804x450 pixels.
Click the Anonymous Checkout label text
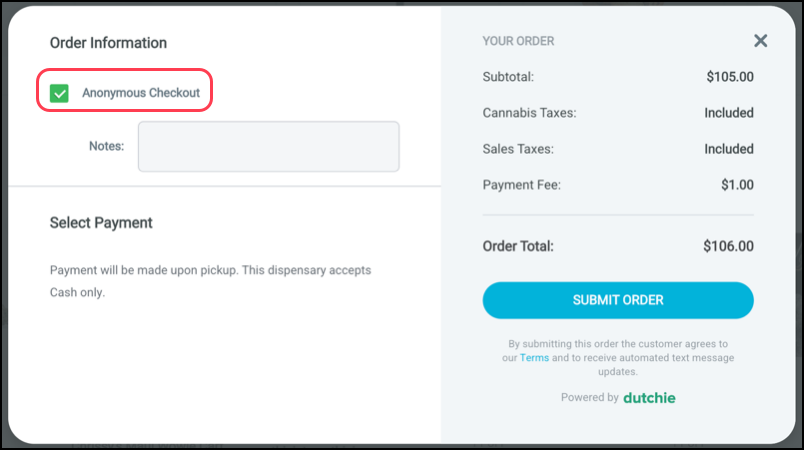click(x=141, y=93)
